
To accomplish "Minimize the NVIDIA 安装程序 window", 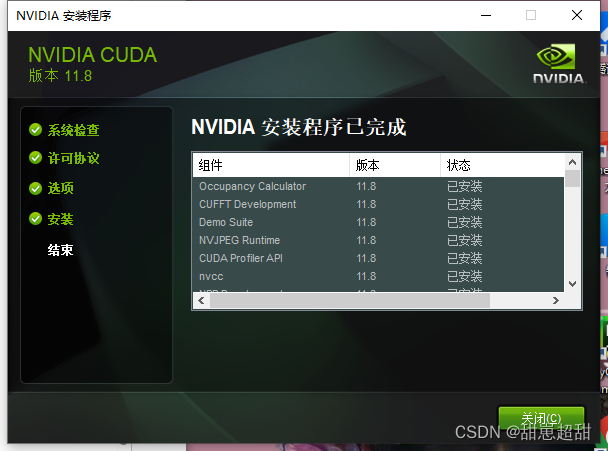I will [486, 16].
